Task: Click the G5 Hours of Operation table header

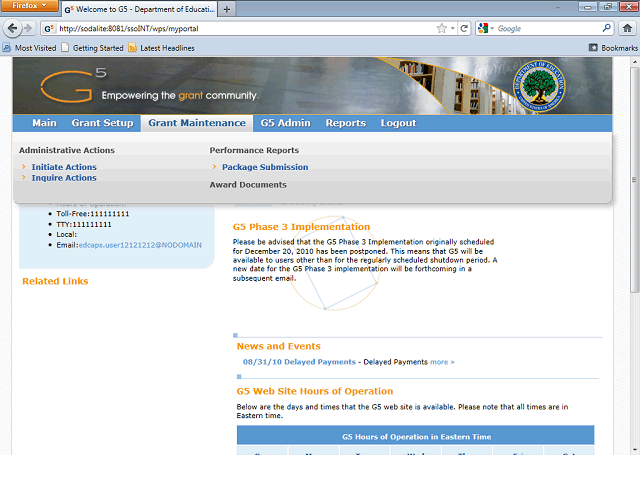Action: pyautogui.click(x=416, y=436)
